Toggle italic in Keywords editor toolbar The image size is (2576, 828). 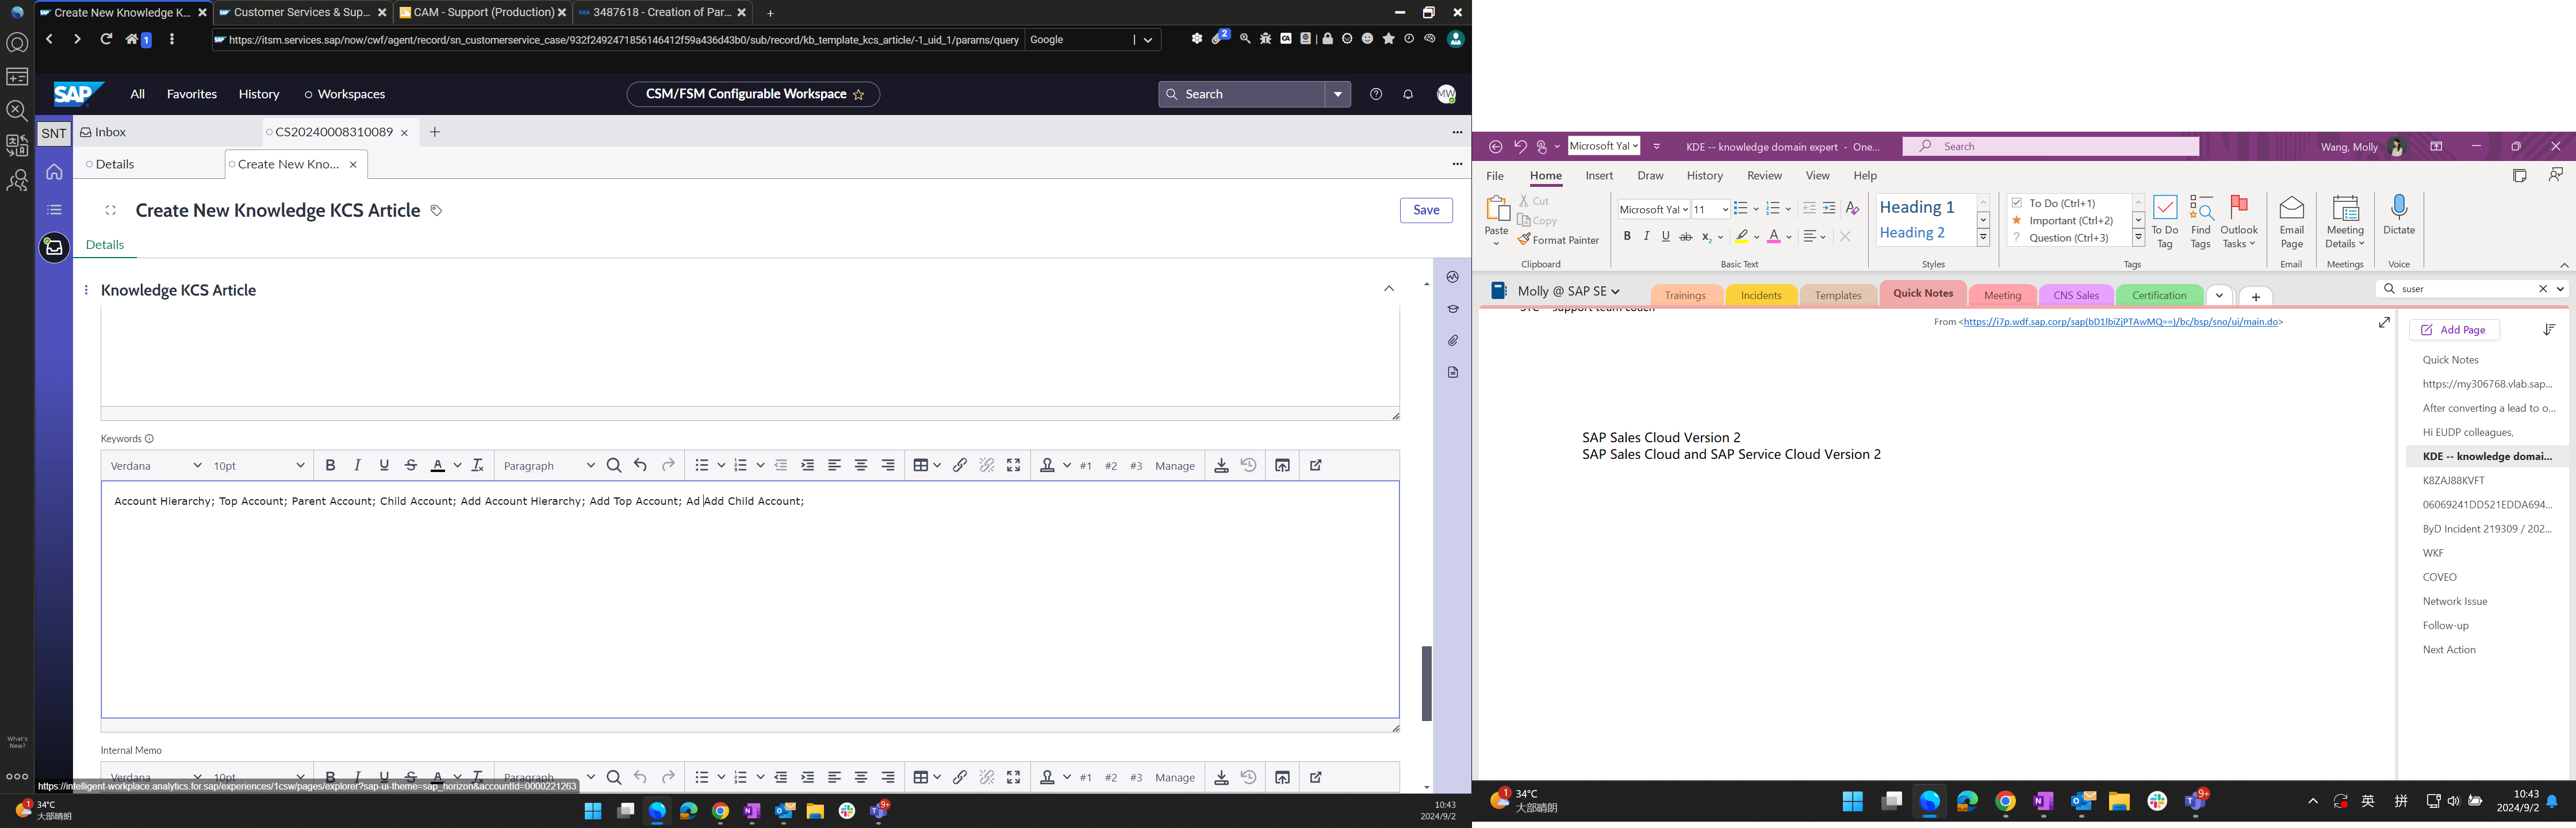[357, 465]
